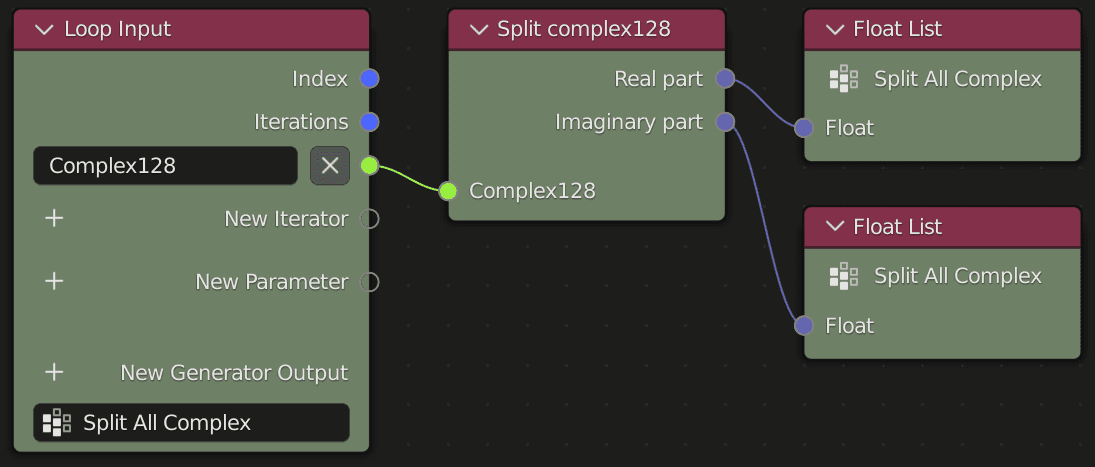
Task: Remove the Complex128 iterator with X button
Action: (330, 165)
